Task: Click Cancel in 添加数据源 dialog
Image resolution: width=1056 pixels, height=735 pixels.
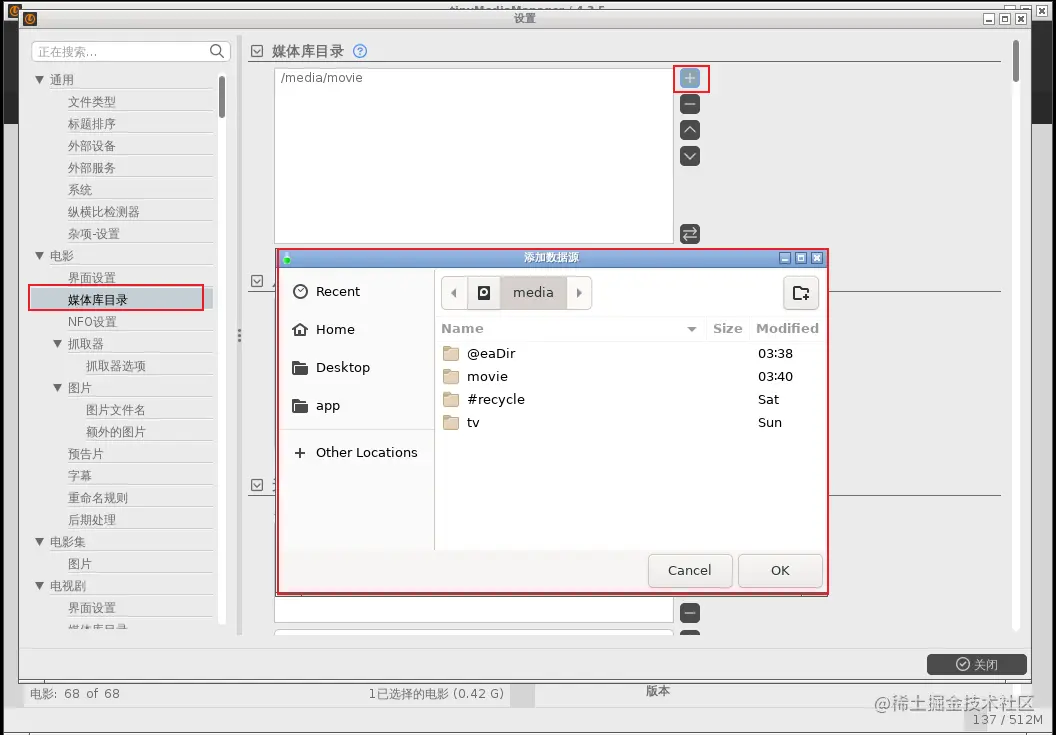Action: (x=690, y=571)
